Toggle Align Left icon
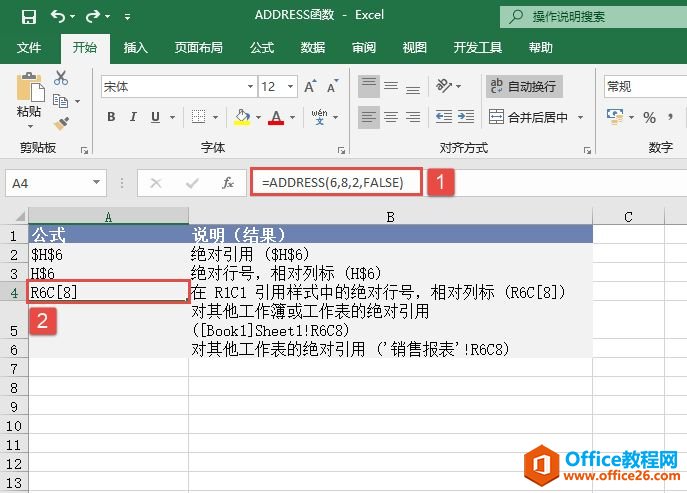The height and width of the screenshot is (493, 687). [x=368, y=117]
